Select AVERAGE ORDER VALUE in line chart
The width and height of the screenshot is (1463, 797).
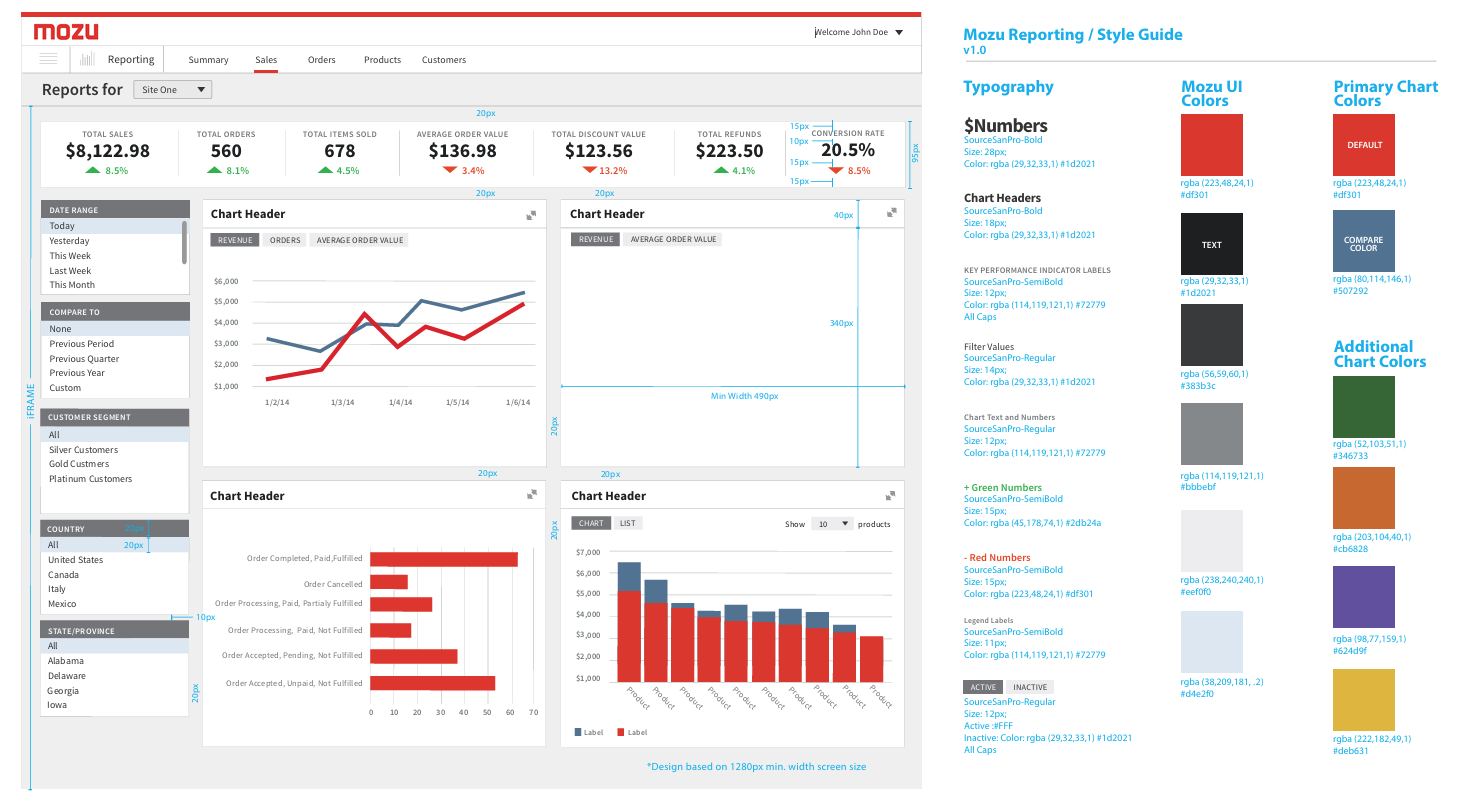[360, 240]
